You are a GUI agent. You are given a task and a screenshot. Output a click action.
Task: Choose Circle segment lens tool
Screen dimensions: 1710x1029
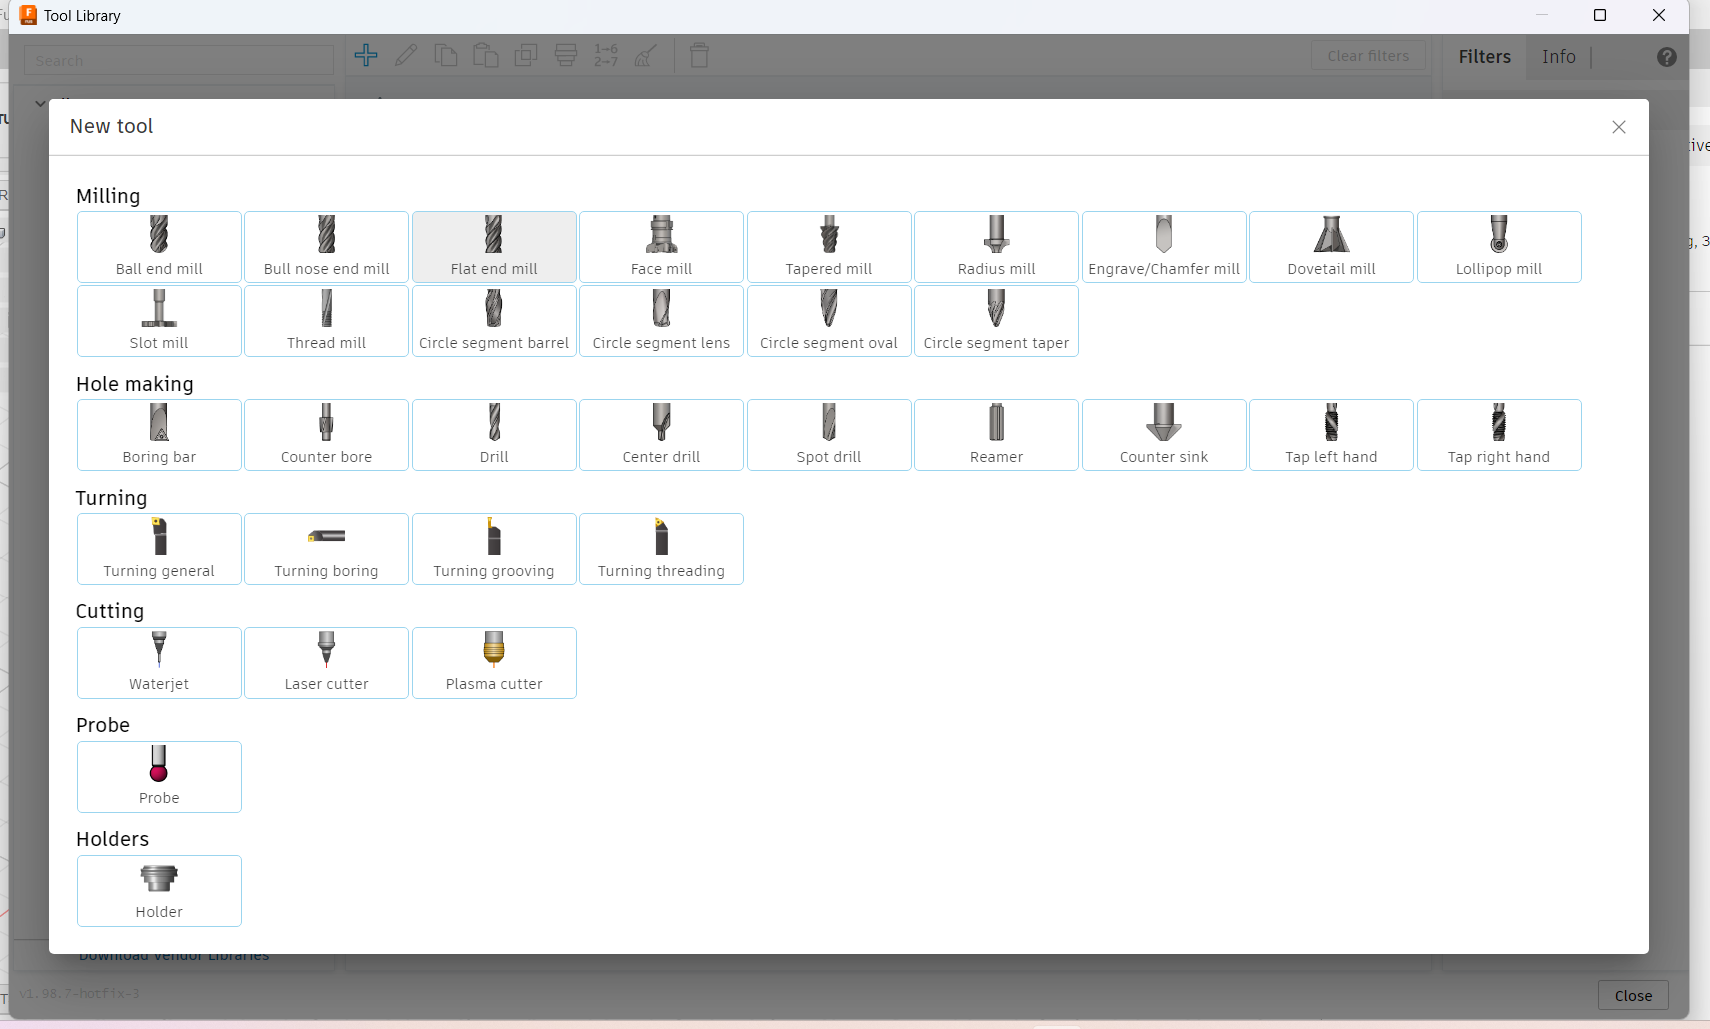(661, 321)
